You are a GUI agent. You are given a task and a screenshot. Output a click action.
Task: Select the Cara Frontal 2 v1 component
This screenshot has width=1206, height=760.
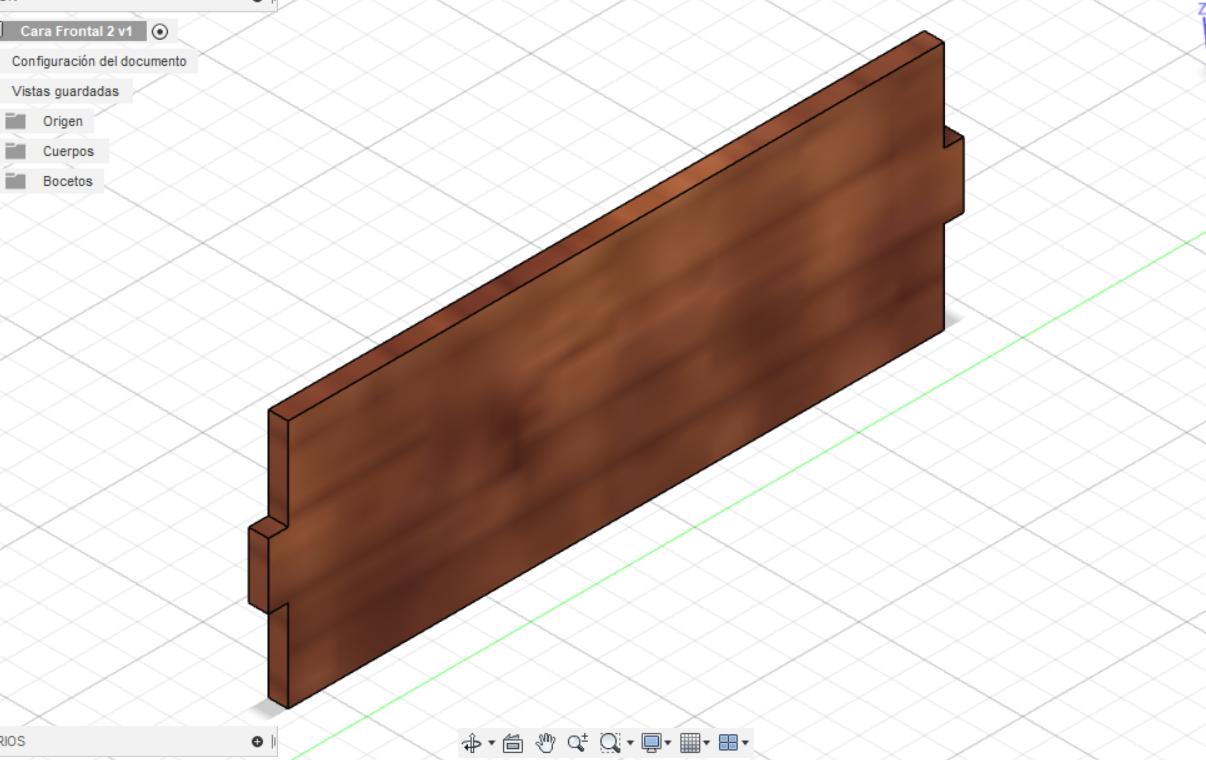(76, 32)
